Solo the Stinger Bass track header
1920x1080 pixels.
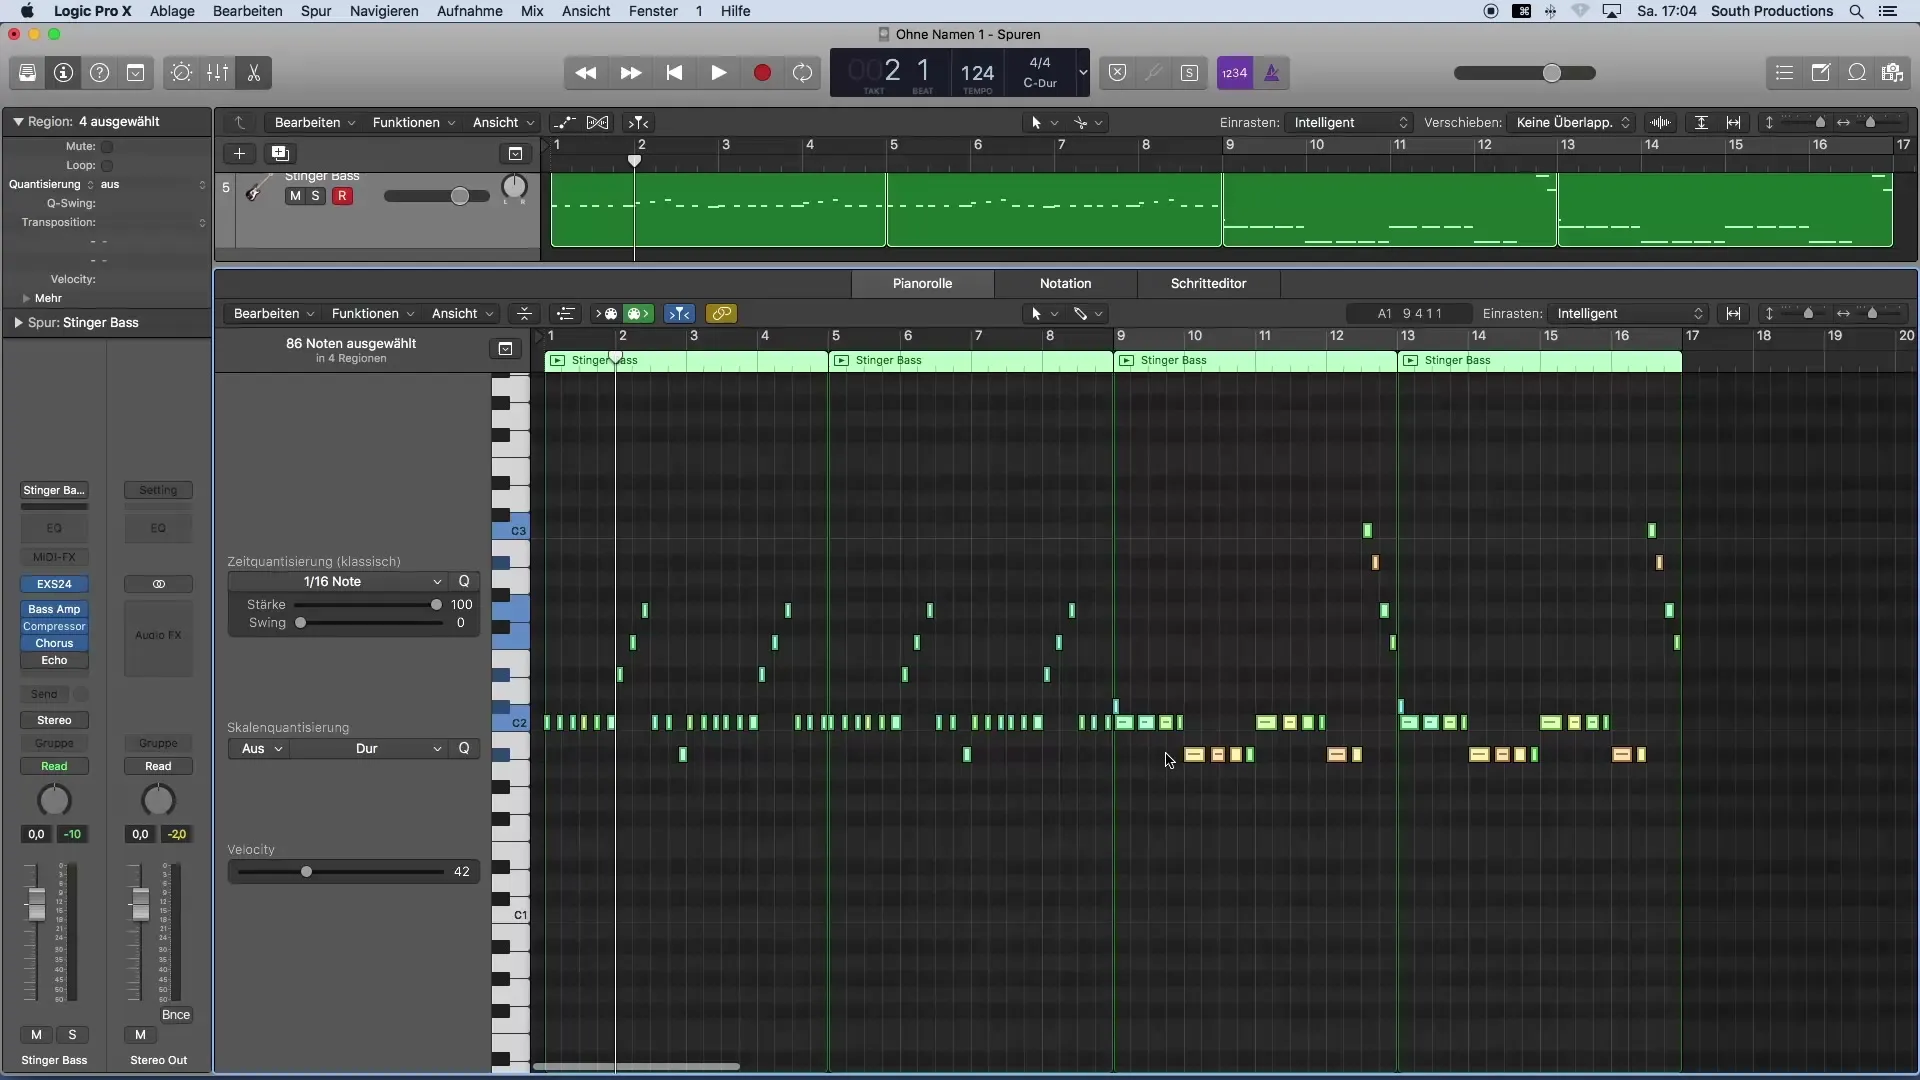316,196
